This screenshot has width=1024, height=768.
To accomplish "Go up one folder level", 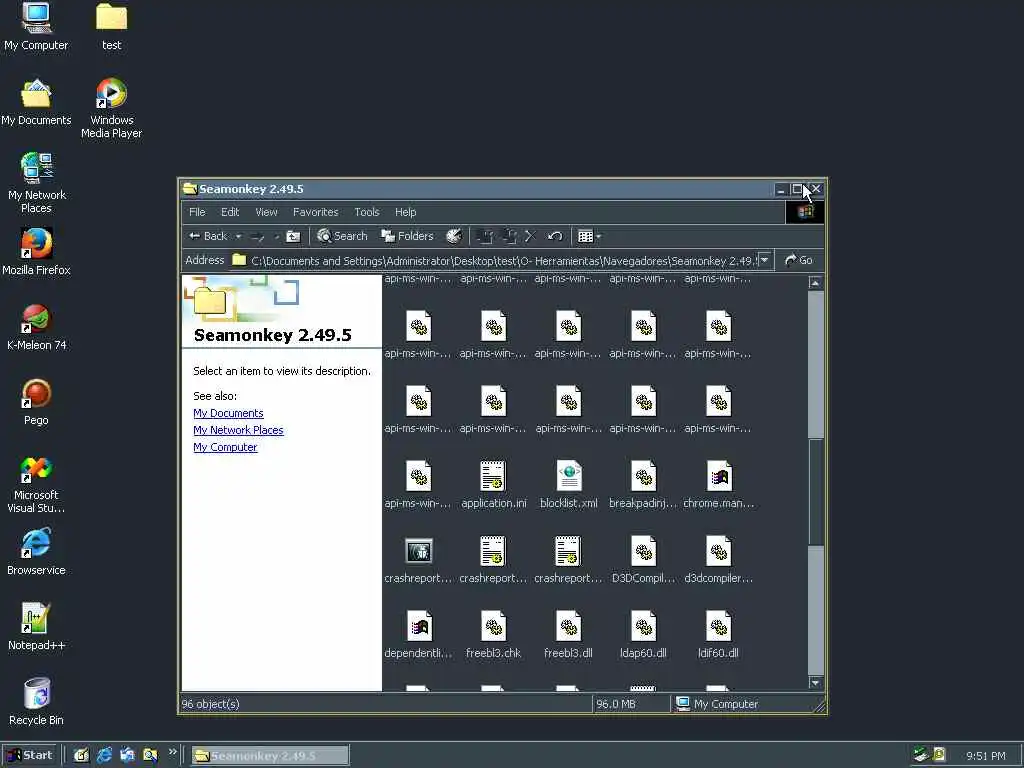I will tap(293, 236).
